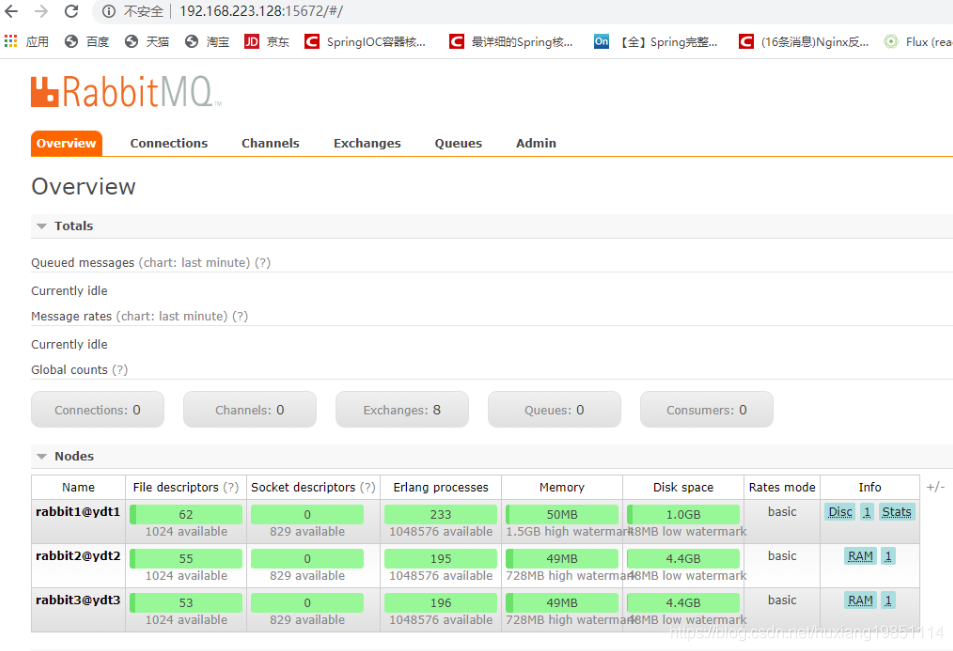Screen dimensions: 953x651
Task: Click the Connections: 0 count button
Action: pos(97,410)
